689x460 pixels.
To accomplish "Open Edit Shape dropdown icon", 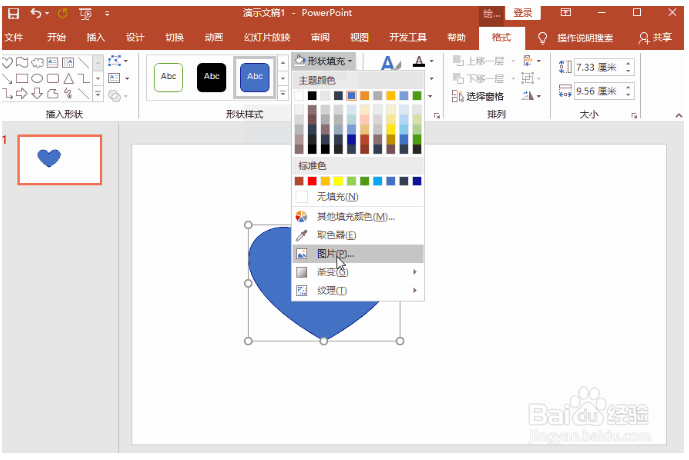I will [x=118, y=61].
